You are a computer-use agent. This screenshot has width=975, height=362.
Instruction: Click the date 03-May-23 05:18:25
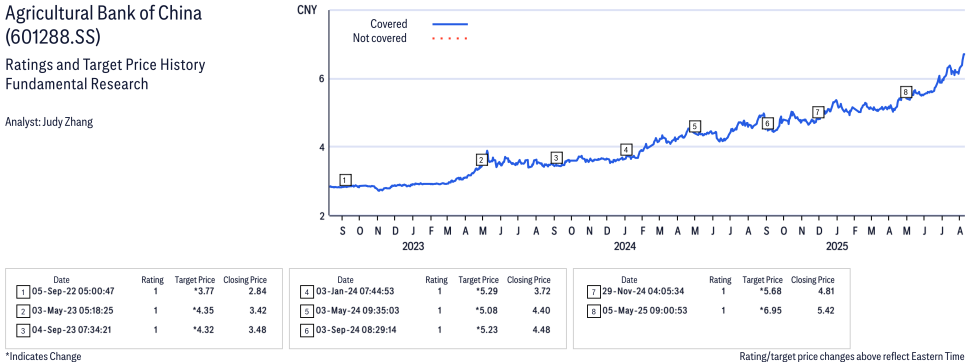73,310
